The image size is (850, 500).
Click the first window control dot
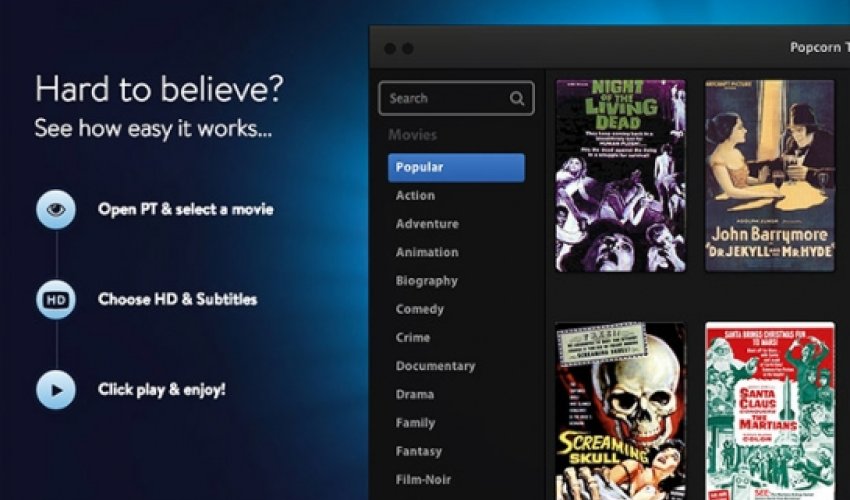[390, 49]
